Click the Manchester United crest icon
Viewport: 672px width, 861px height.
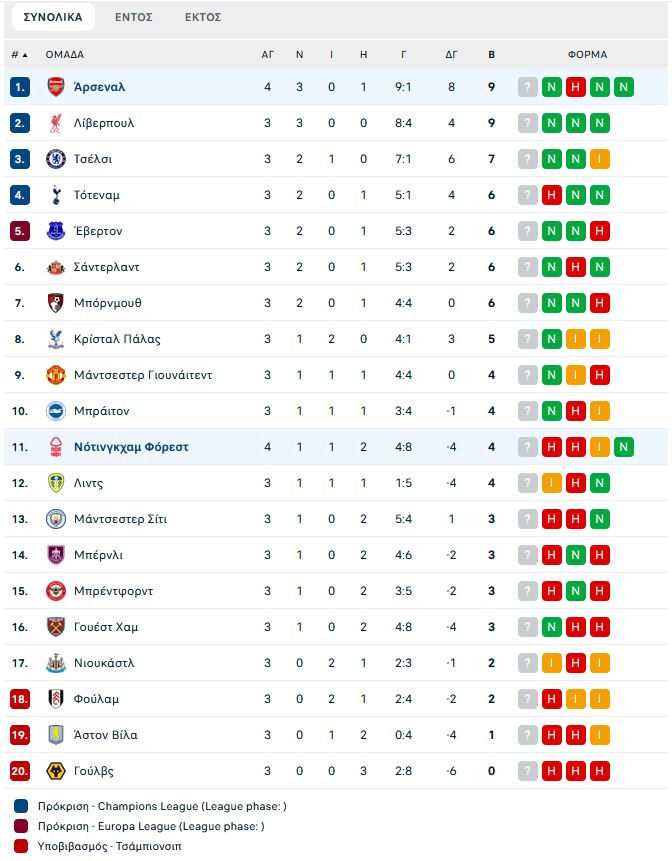pos(55,375)
